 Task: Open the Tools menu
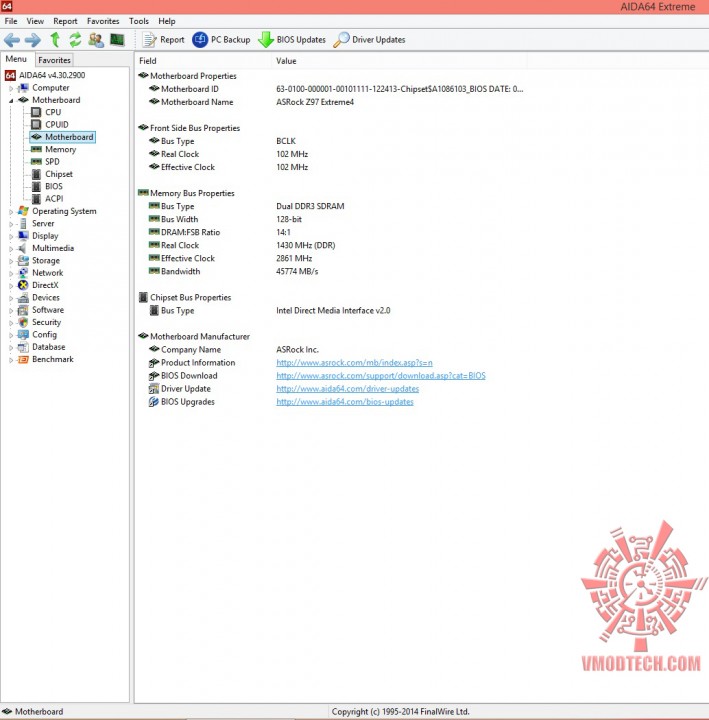click(139, 21)
